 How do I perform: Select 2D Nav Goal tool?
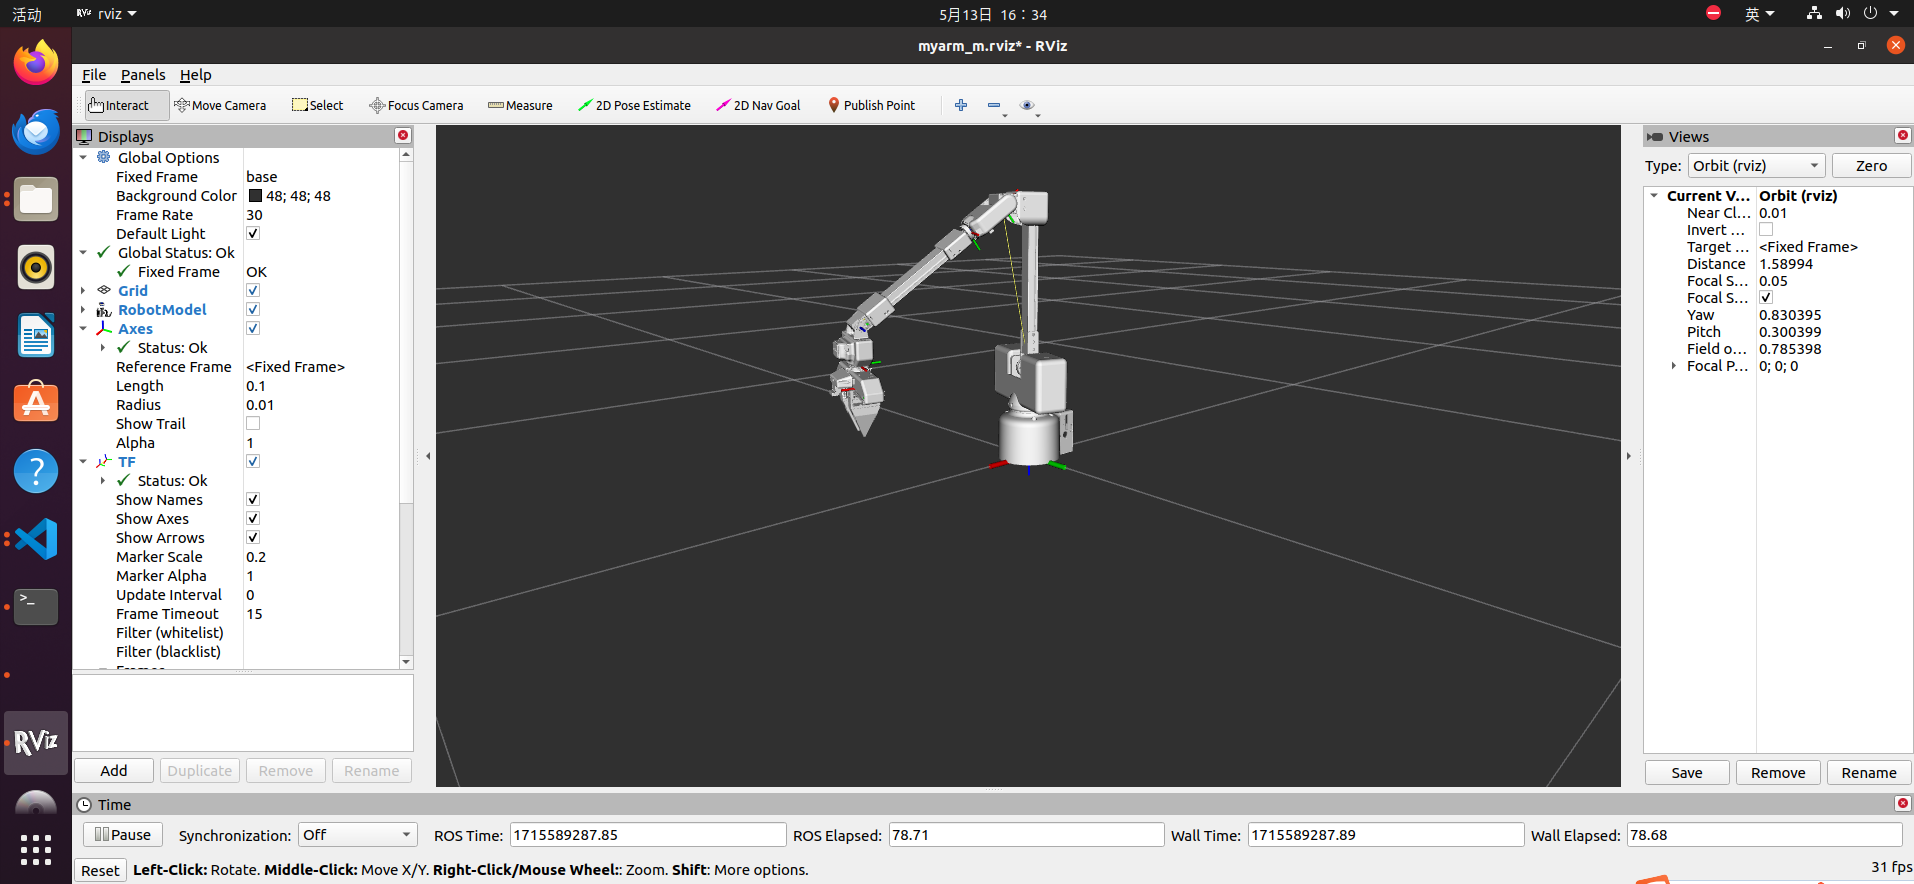pyautogui.click(x=758, y=105)
